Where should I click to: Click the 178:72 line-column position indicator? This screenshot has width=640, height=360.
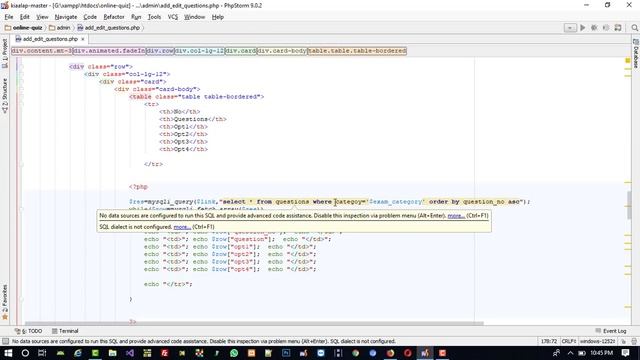[x=549, y=341]
